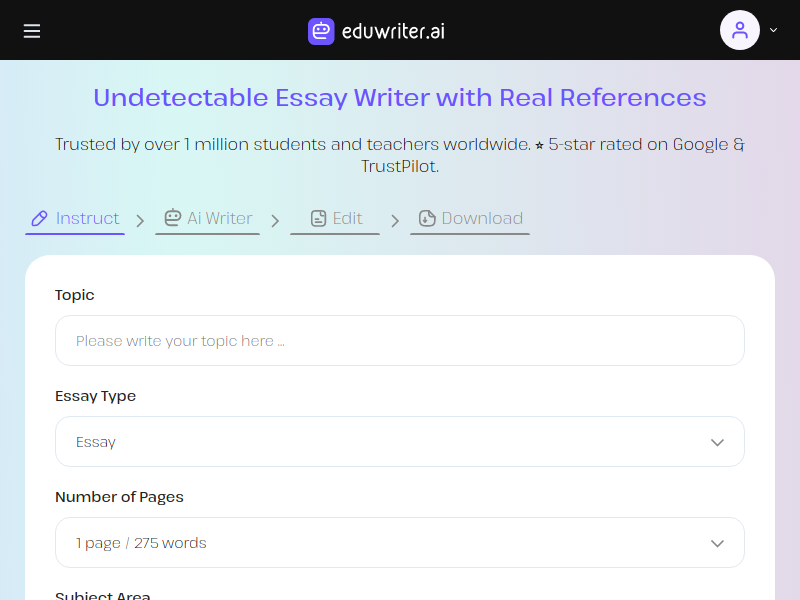Click the pencil icon beside Instruct

pyautogui.click(x=40, y=218)
